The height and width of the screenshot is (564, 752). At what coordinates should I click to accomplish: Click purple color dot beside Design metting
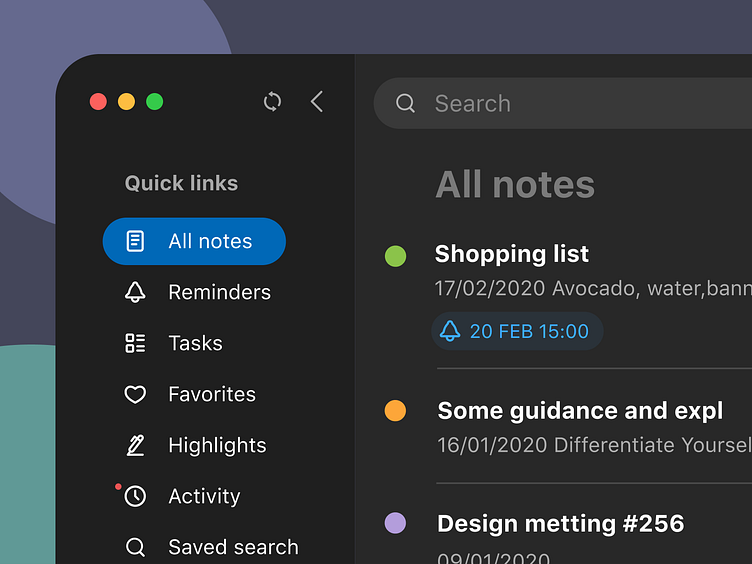click(x=395, y=523)
